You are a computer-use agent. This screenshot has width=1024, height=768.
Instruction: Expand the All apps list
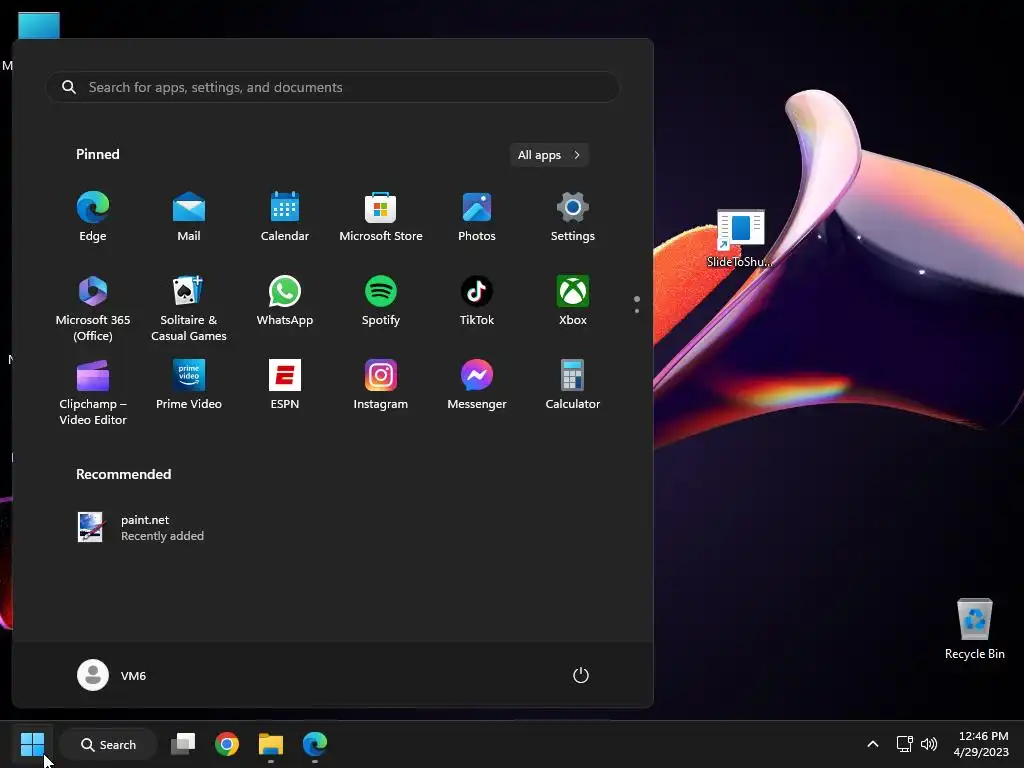(x=549, y=155)
